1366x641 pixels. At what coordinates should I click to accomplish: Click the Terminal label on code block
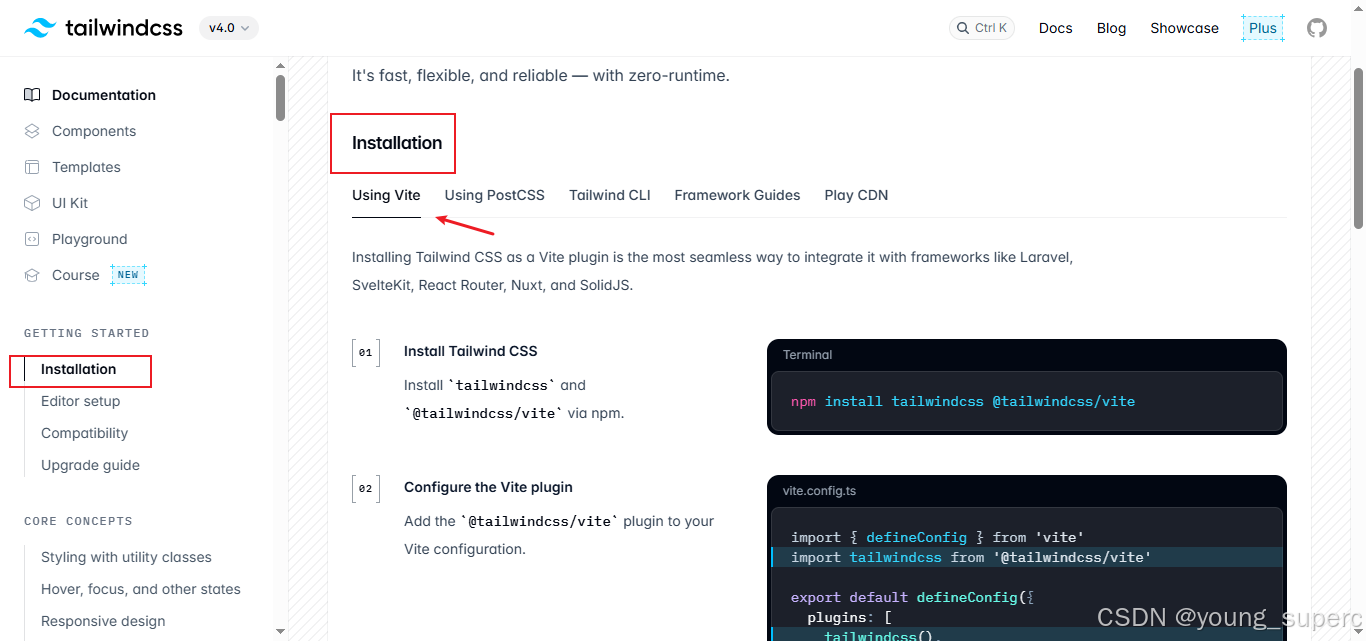(x=808, y=355)
